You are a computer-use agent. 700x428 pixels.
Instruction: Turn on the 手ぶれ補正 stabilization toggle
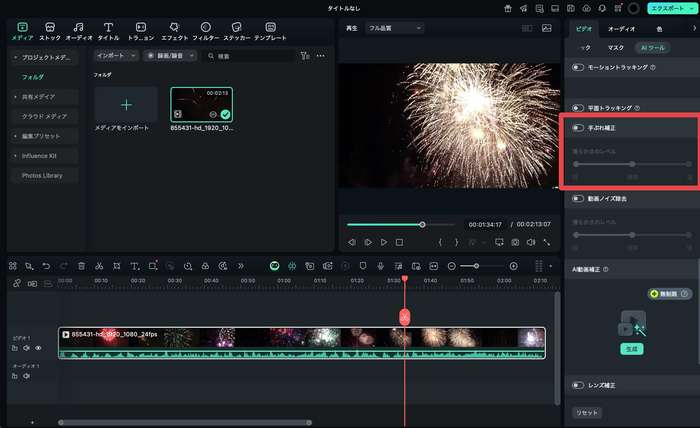point(578,128)
